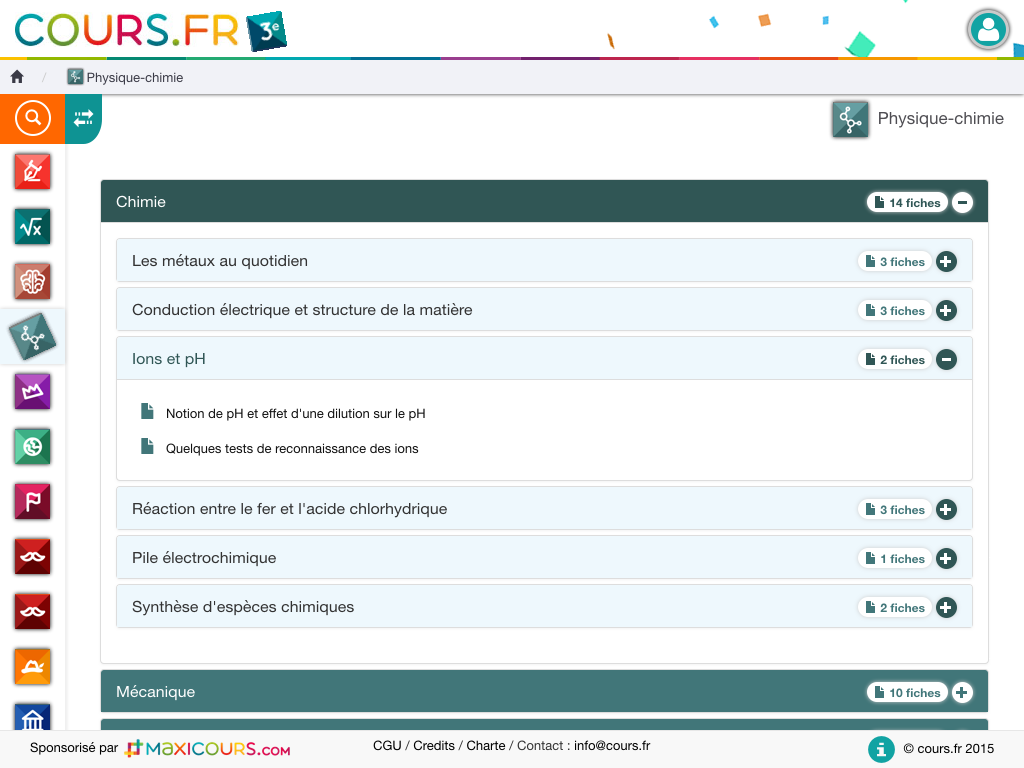This screenshot has width=1024, height=768.
Task: Click 3 fiches badge for Conduction électrique
Action: pos(895,310)
